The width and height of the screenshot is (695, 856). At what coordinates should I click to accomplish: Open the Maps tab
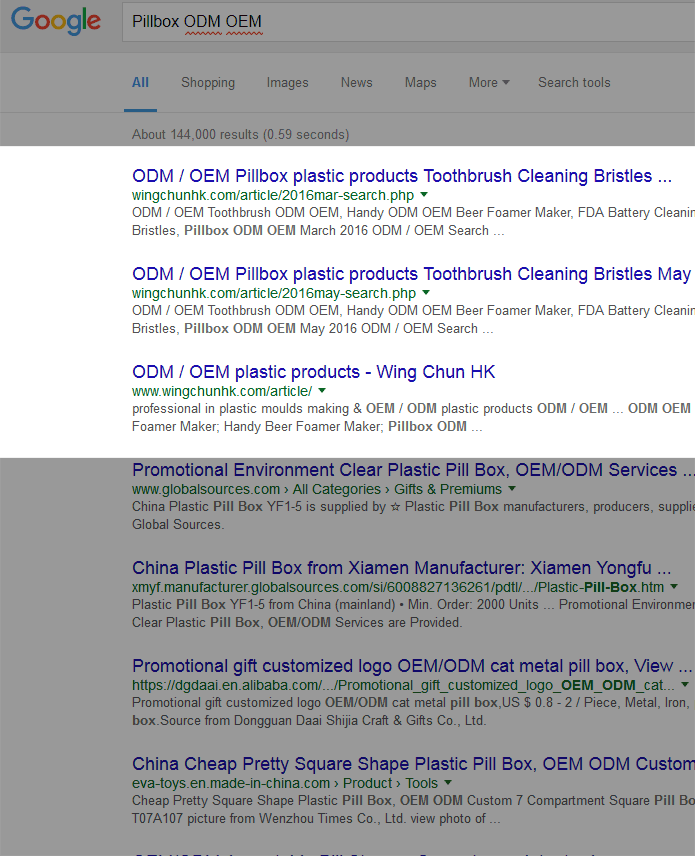pos(420,82)
